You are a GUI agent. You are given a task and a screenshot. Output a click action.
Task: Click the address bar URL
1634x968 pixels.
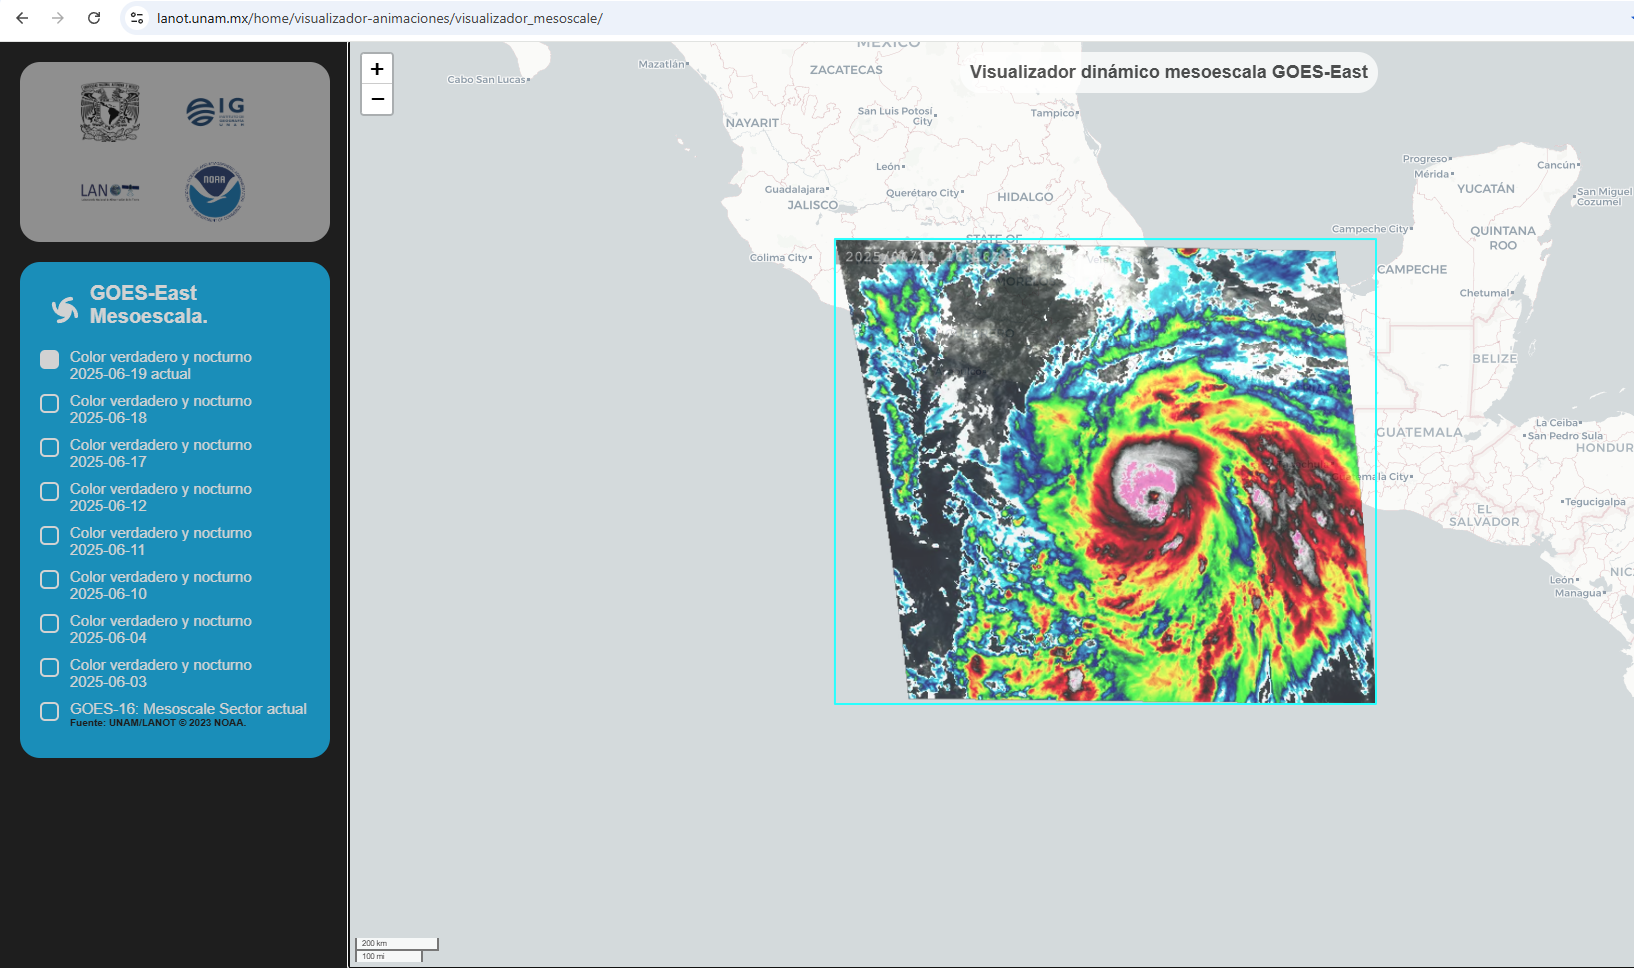[x=380, y=18]
